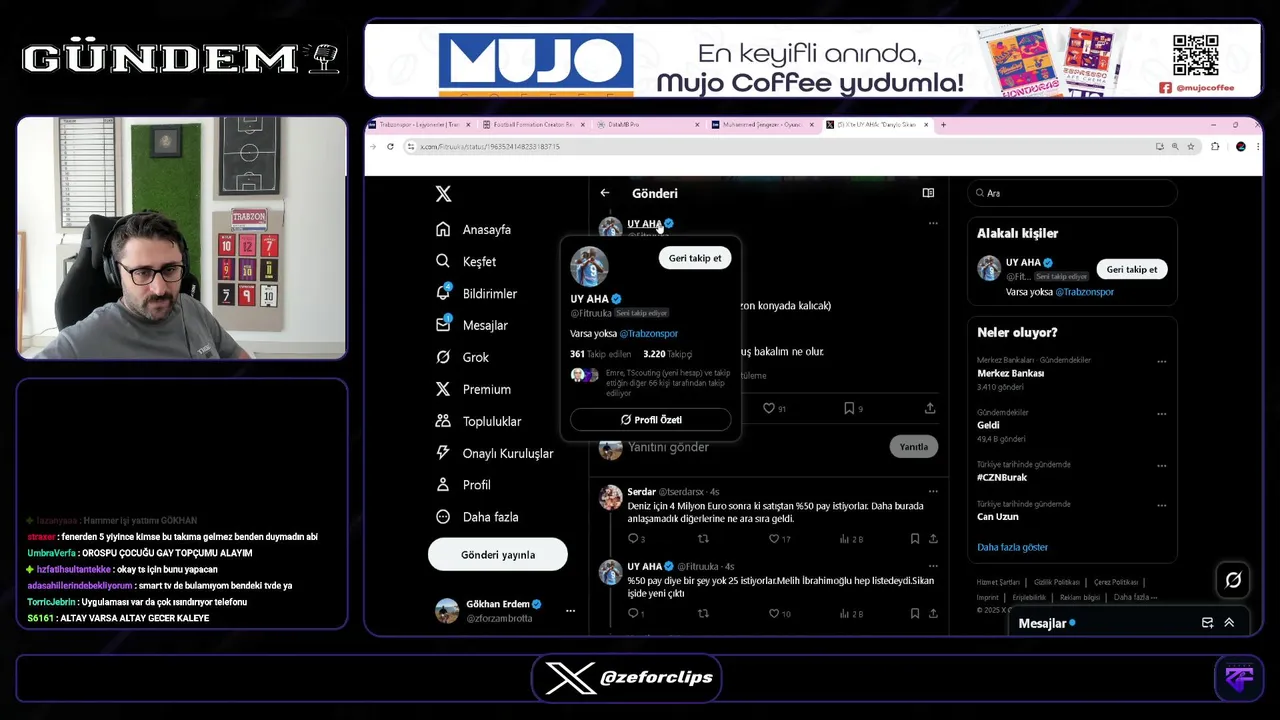Compose new message in Mesajlar drawer
The image size is (1280, 720).
tap(1207, 623)
